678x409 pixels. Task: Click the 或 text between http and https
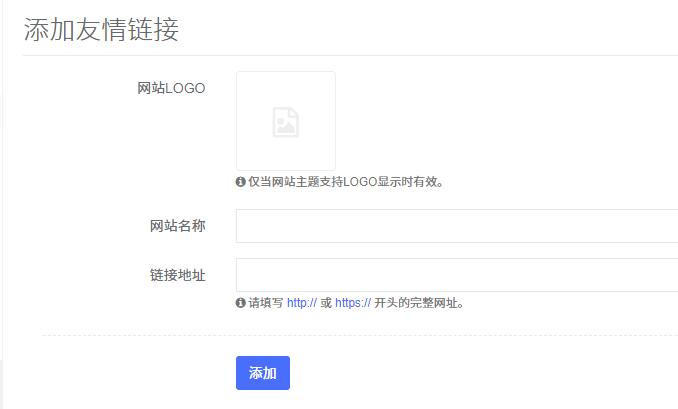(326, 303)
